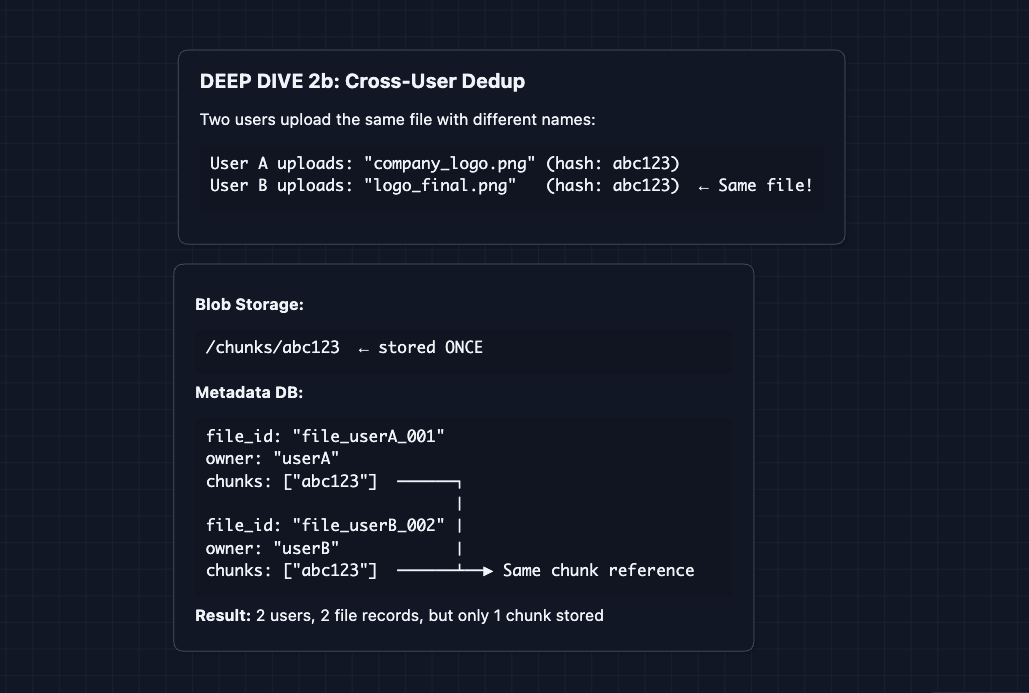Image resolution: width=1029 pixels, height=693 pixels.
Task: Click the owner "userA" line
Action: click(272, 459)
